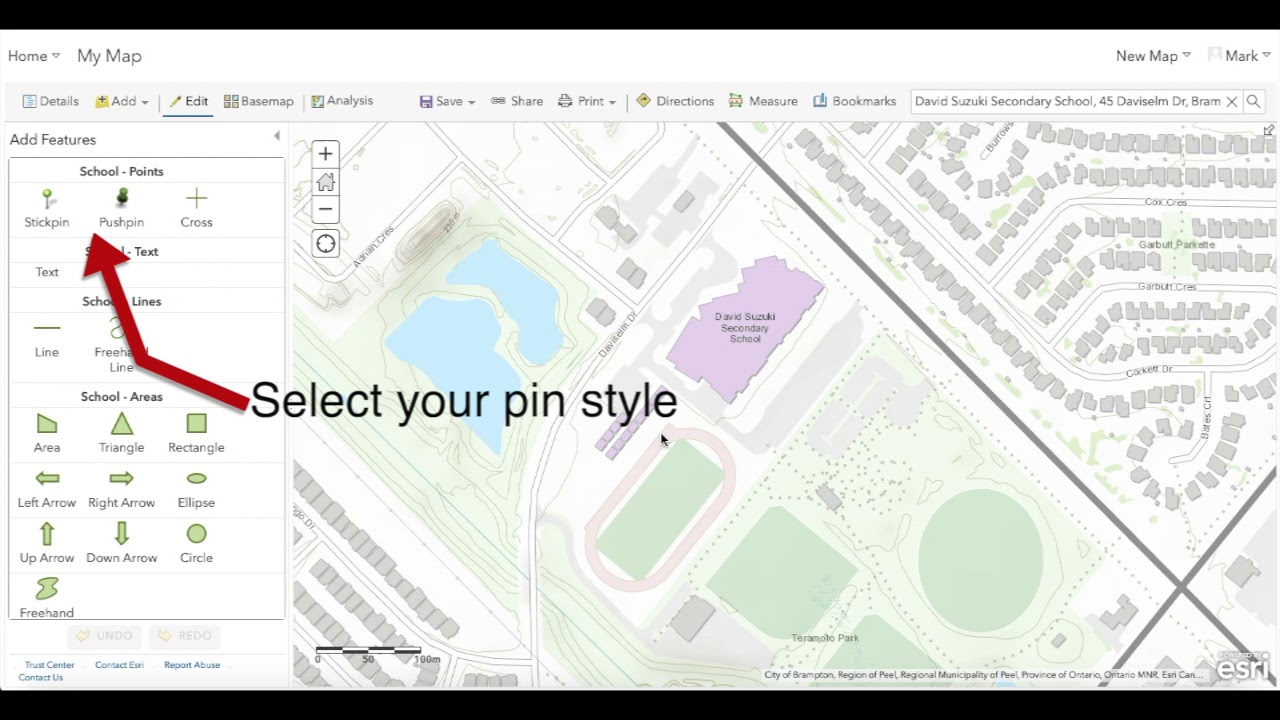This screenshot has width=1280, height=720.
Task: Select the Up Arrow shape
Action: [47, 544]
